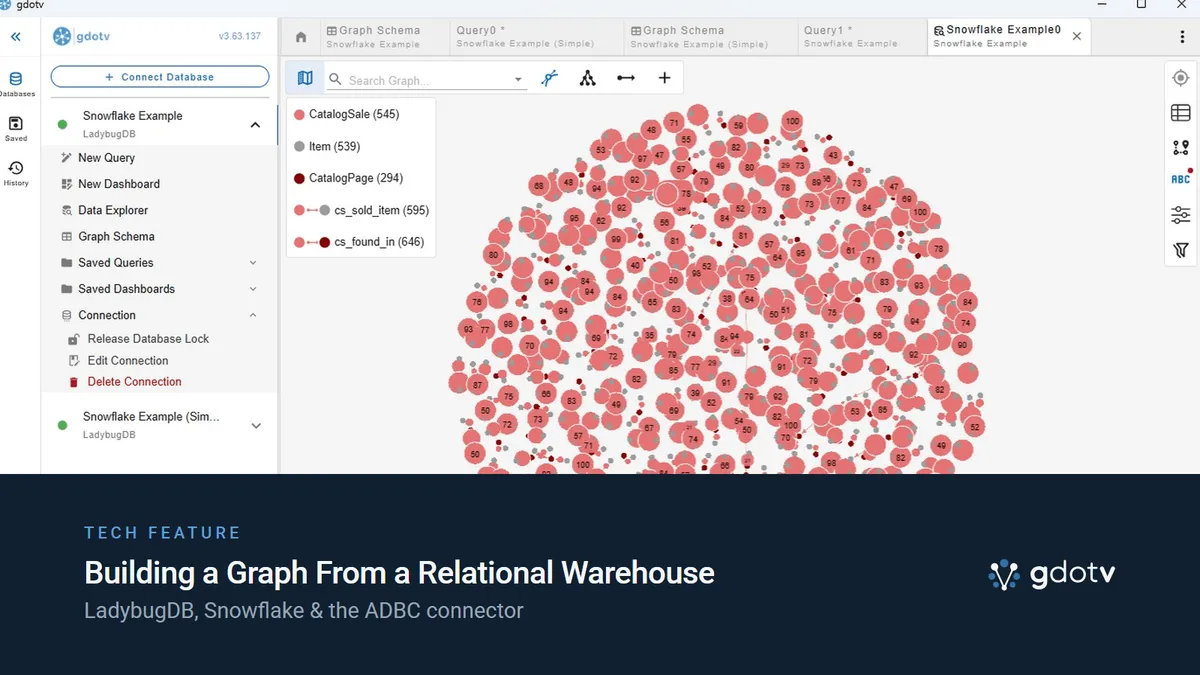Click the Search Graph input field

pos(427,80)
